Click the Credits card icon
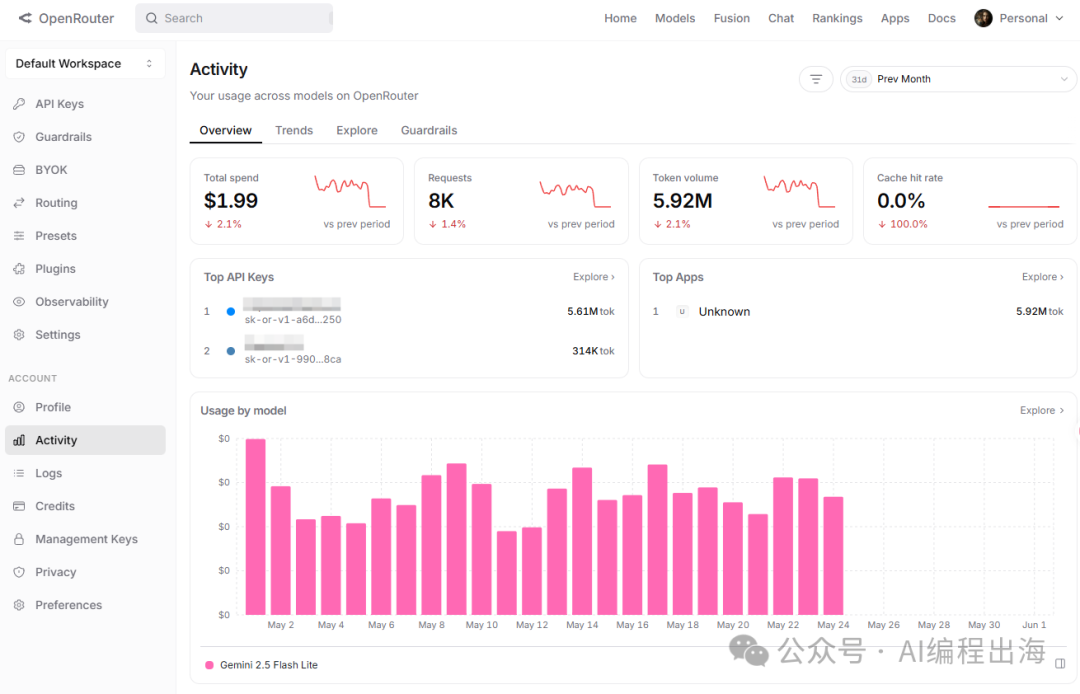Screen dimensions: 1080x694 pos(19,506)
